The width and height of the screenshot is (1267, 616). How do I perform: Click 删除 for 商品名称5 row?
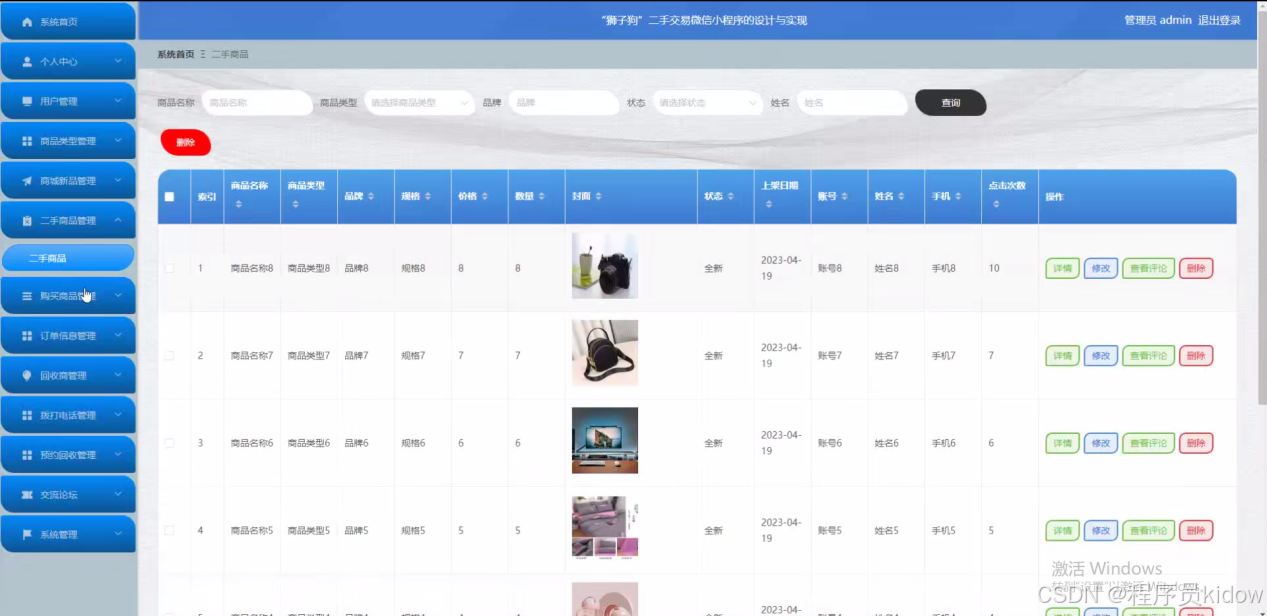click(1196, 530)
